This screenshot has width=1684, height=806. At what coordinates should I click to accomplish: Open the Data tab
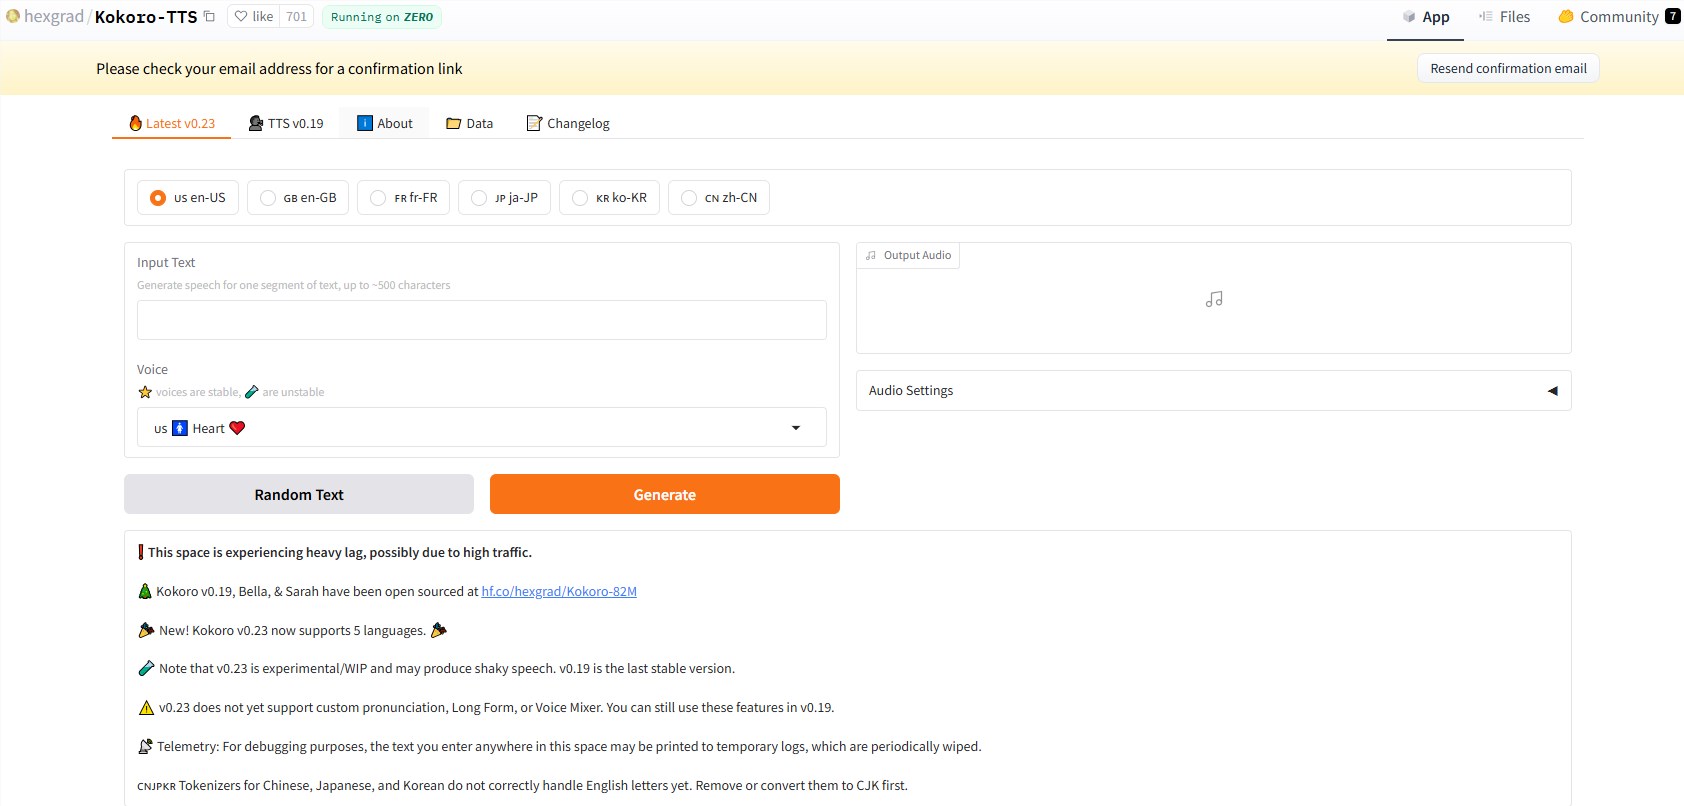coord(470,124)
